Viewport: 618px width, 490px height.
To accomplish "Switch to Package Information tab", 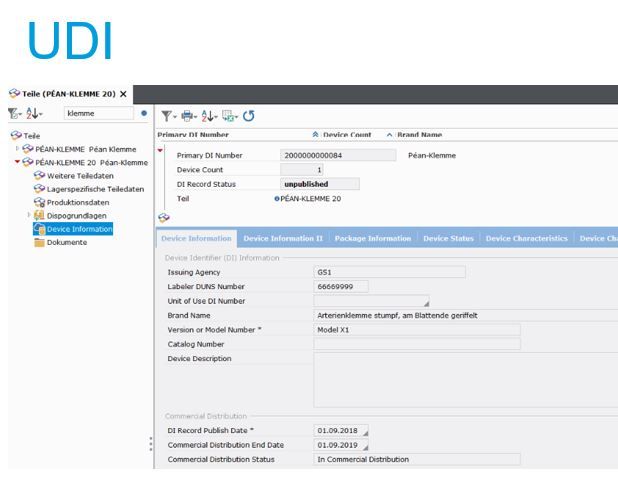I will [x=373, y=238].
